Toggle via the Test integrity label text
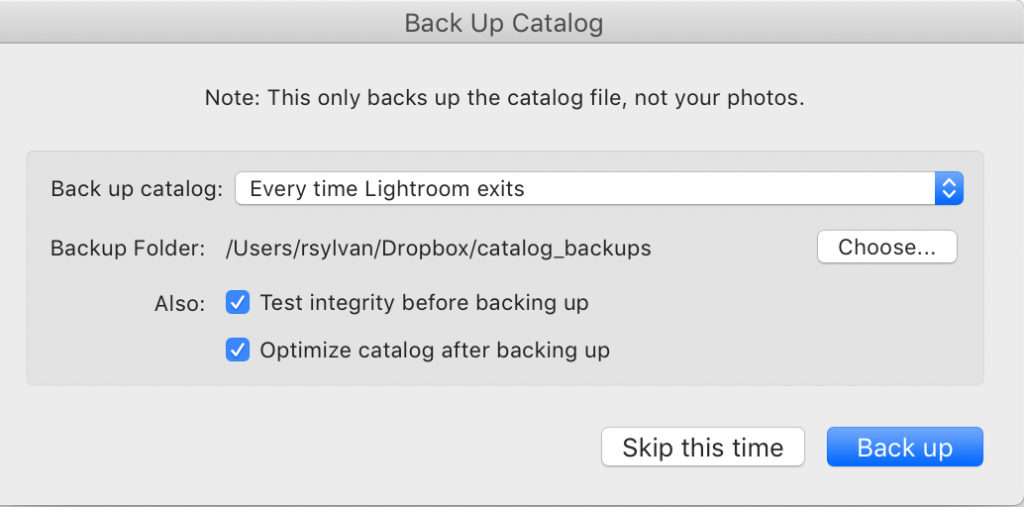This screenshot has width=1024, height=507. (424, 302)
